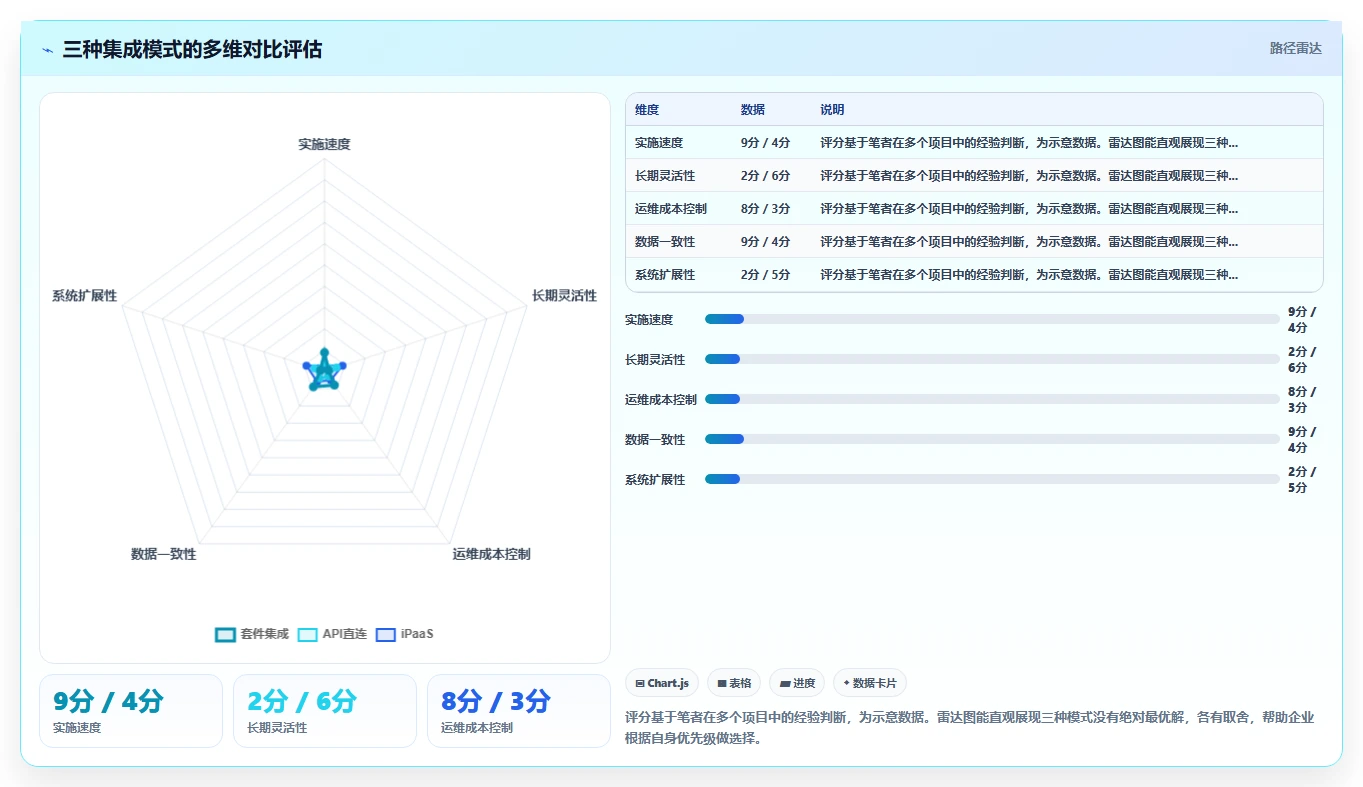
Task: Open the 8分 / 3分 运维成本控制 data card
Action: [519, 711]
